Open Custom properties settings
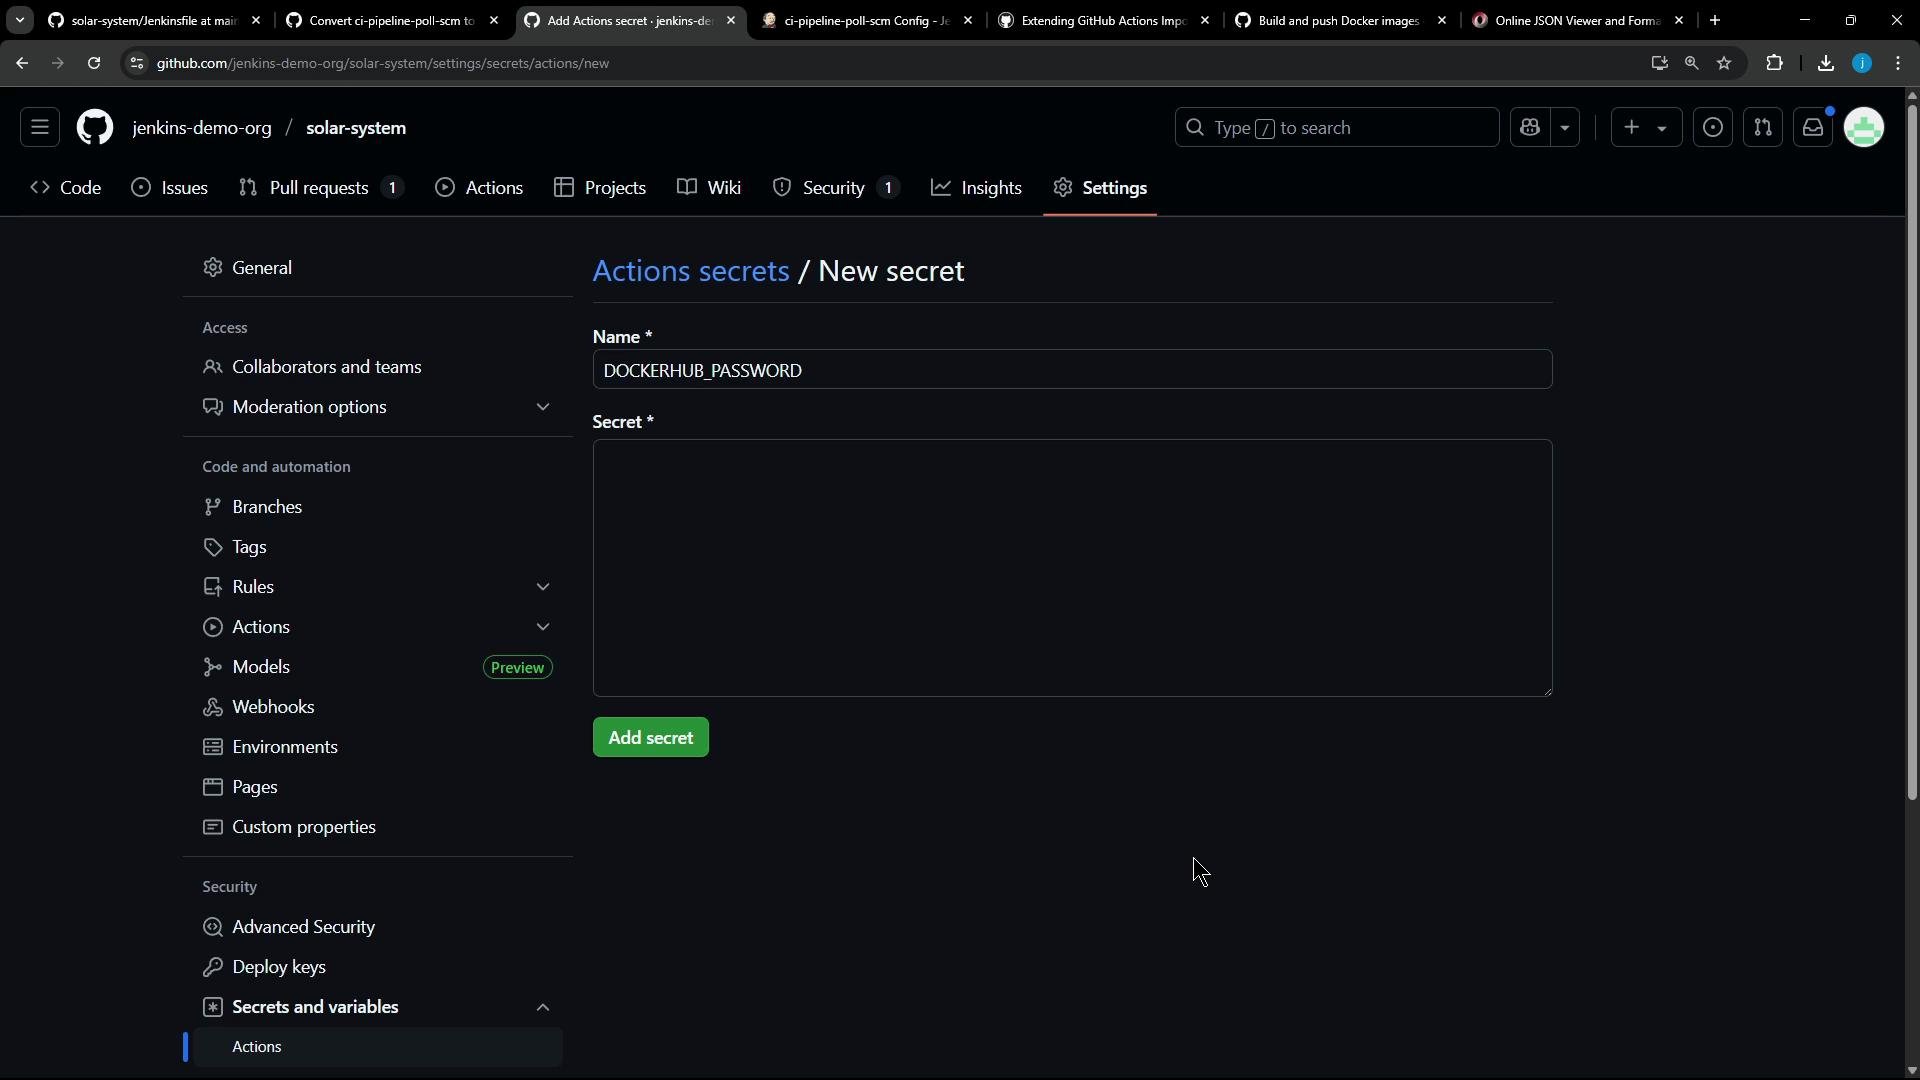The width and height of the screenshot is (1920, 1080). point(378,827)
